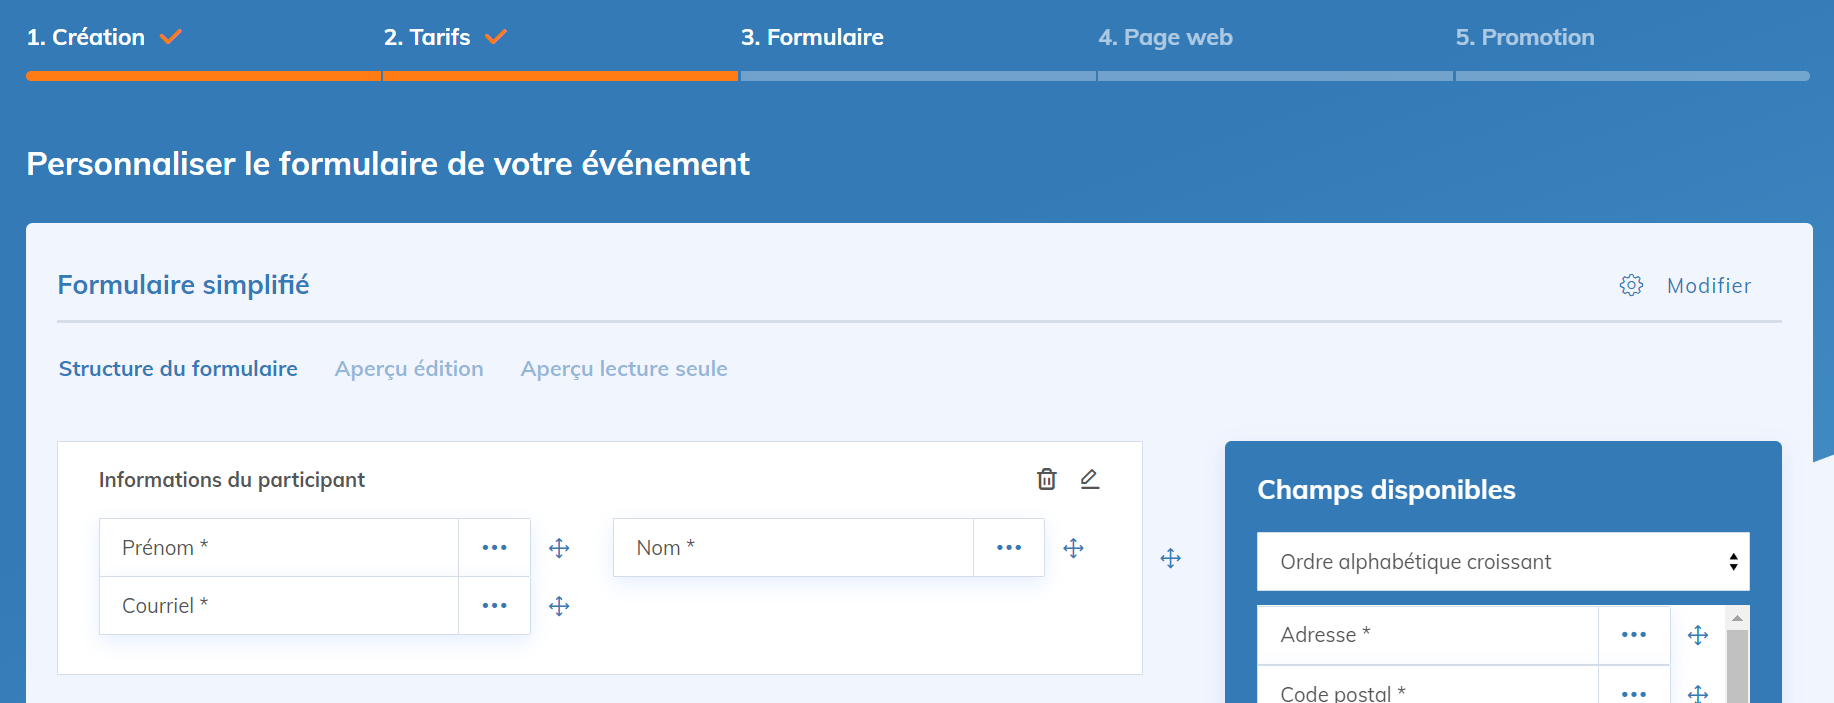Switch to the Aperçu lecture seule tab
The width and height of the screenshot is (1834, 703).
point(624,369)
